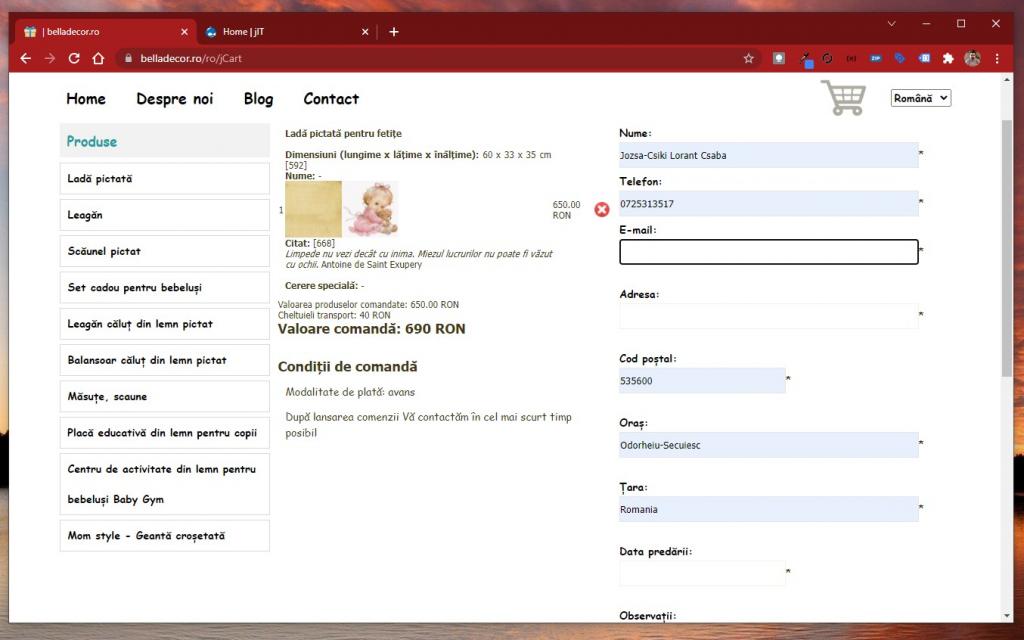Navigate to the Blog page
The image size is (1024, 640).
(258, 99)
